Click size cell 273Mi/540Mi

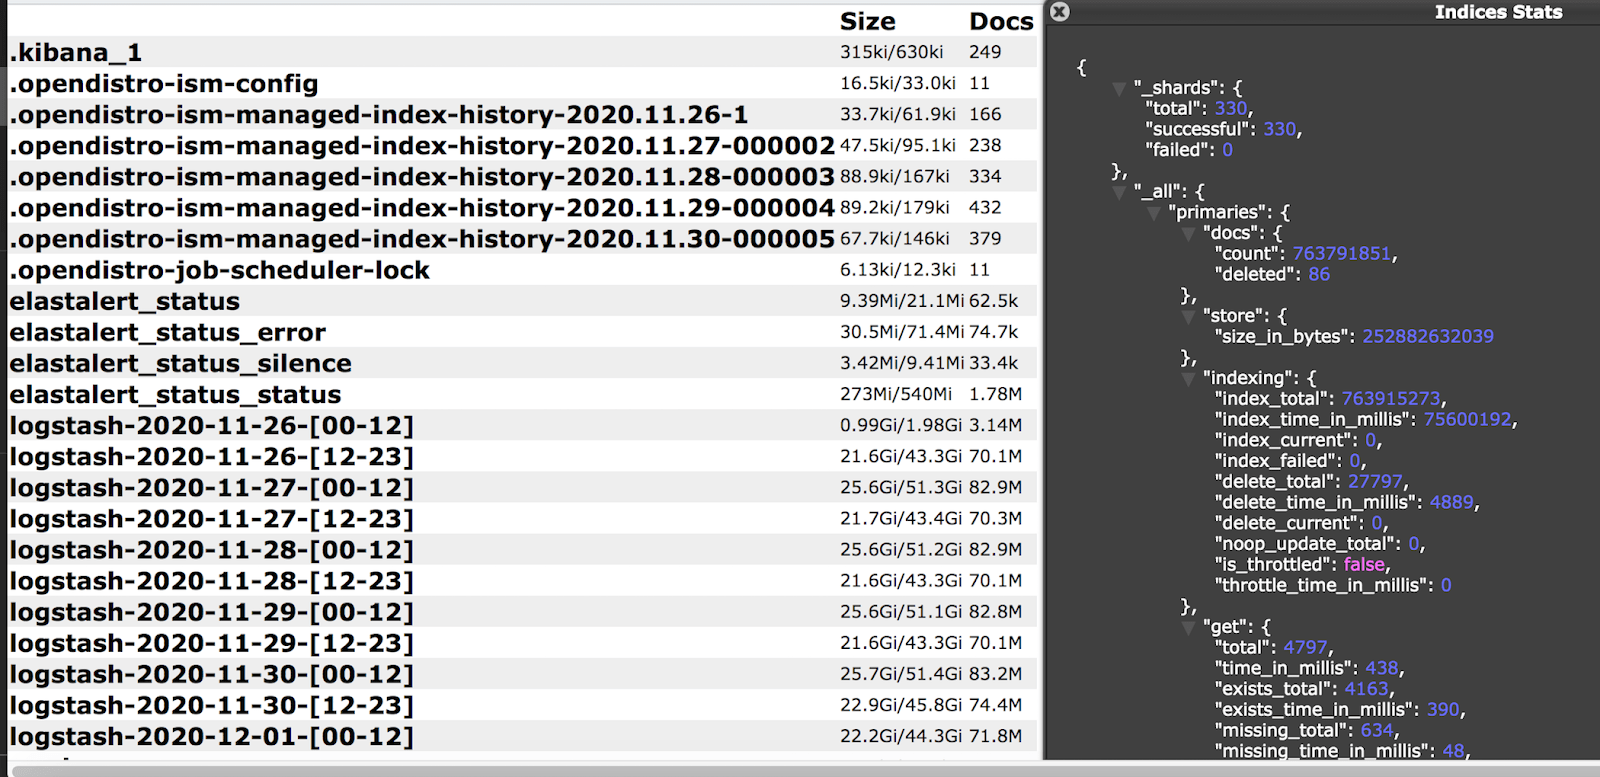point(896,394)
